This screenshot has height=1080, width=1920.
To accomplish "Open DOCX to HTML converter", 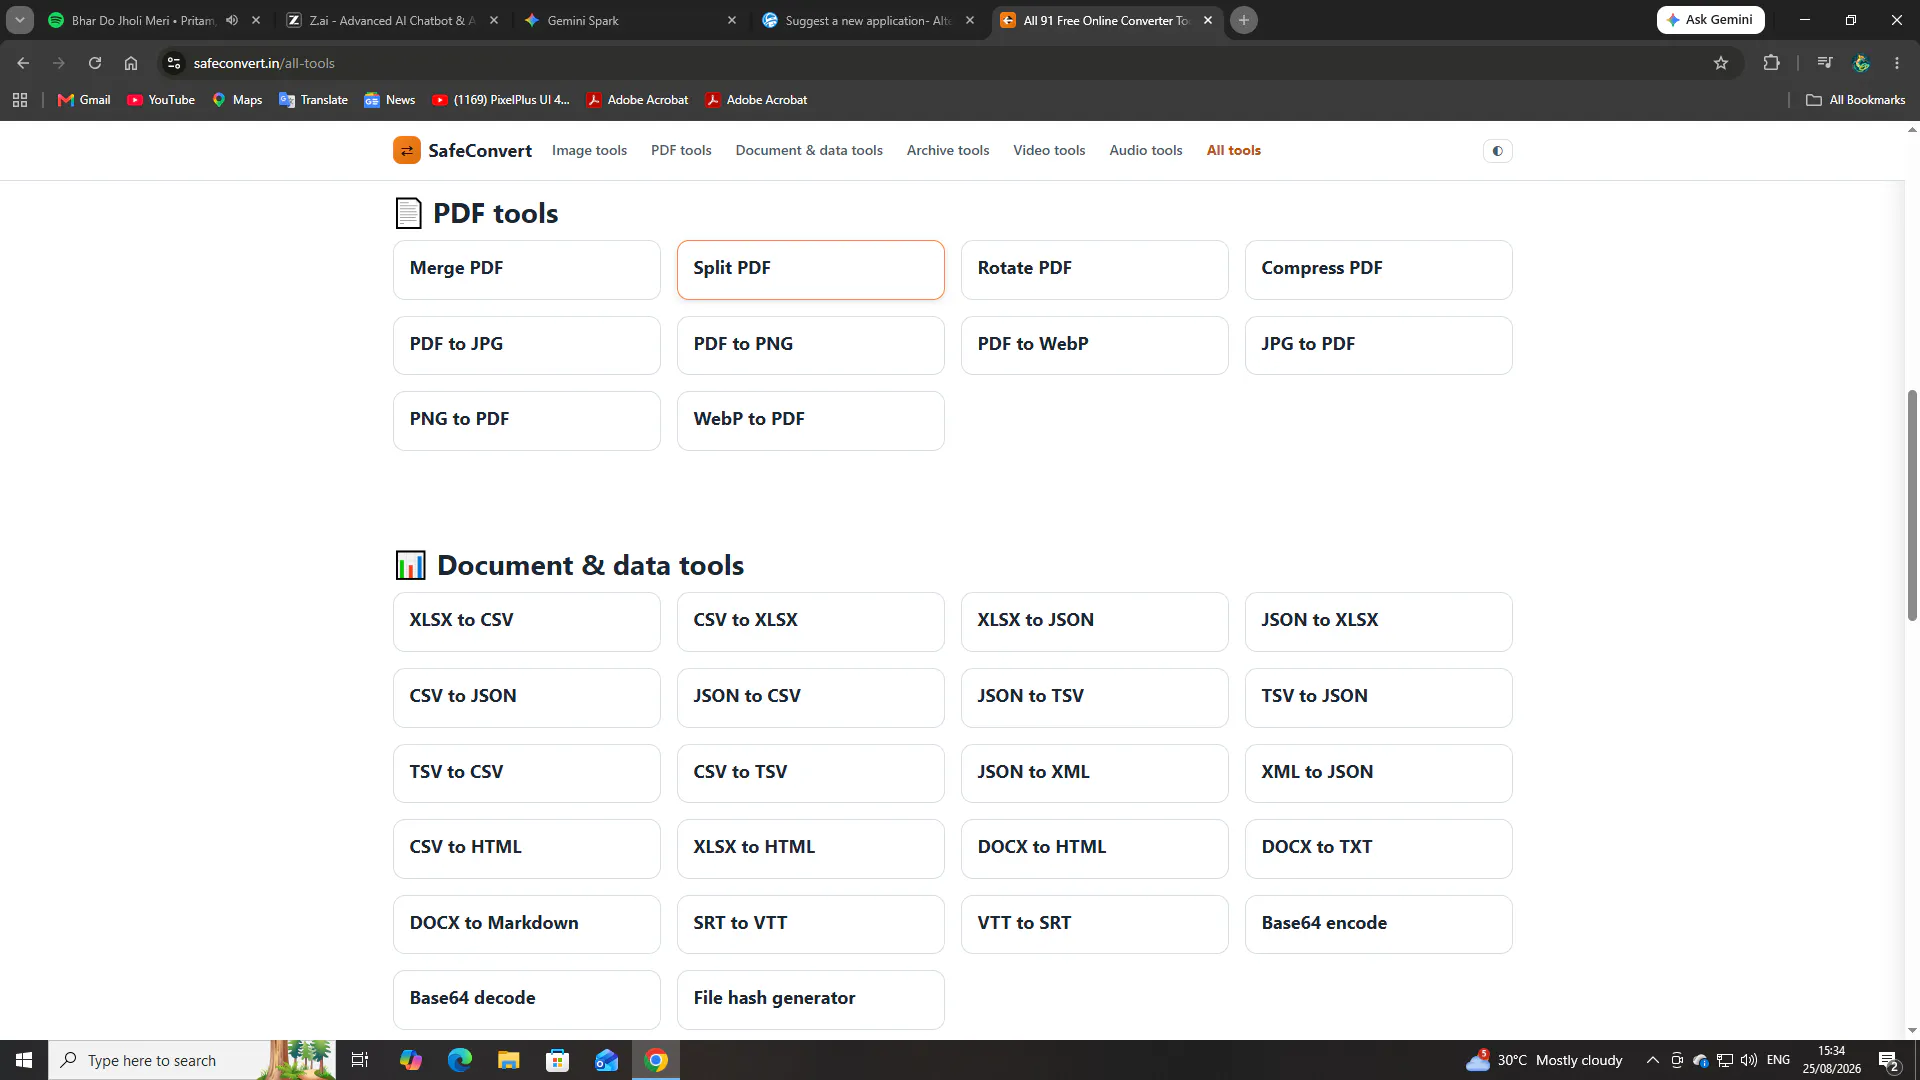I will pyautogui.click(x=1095, y=848).
